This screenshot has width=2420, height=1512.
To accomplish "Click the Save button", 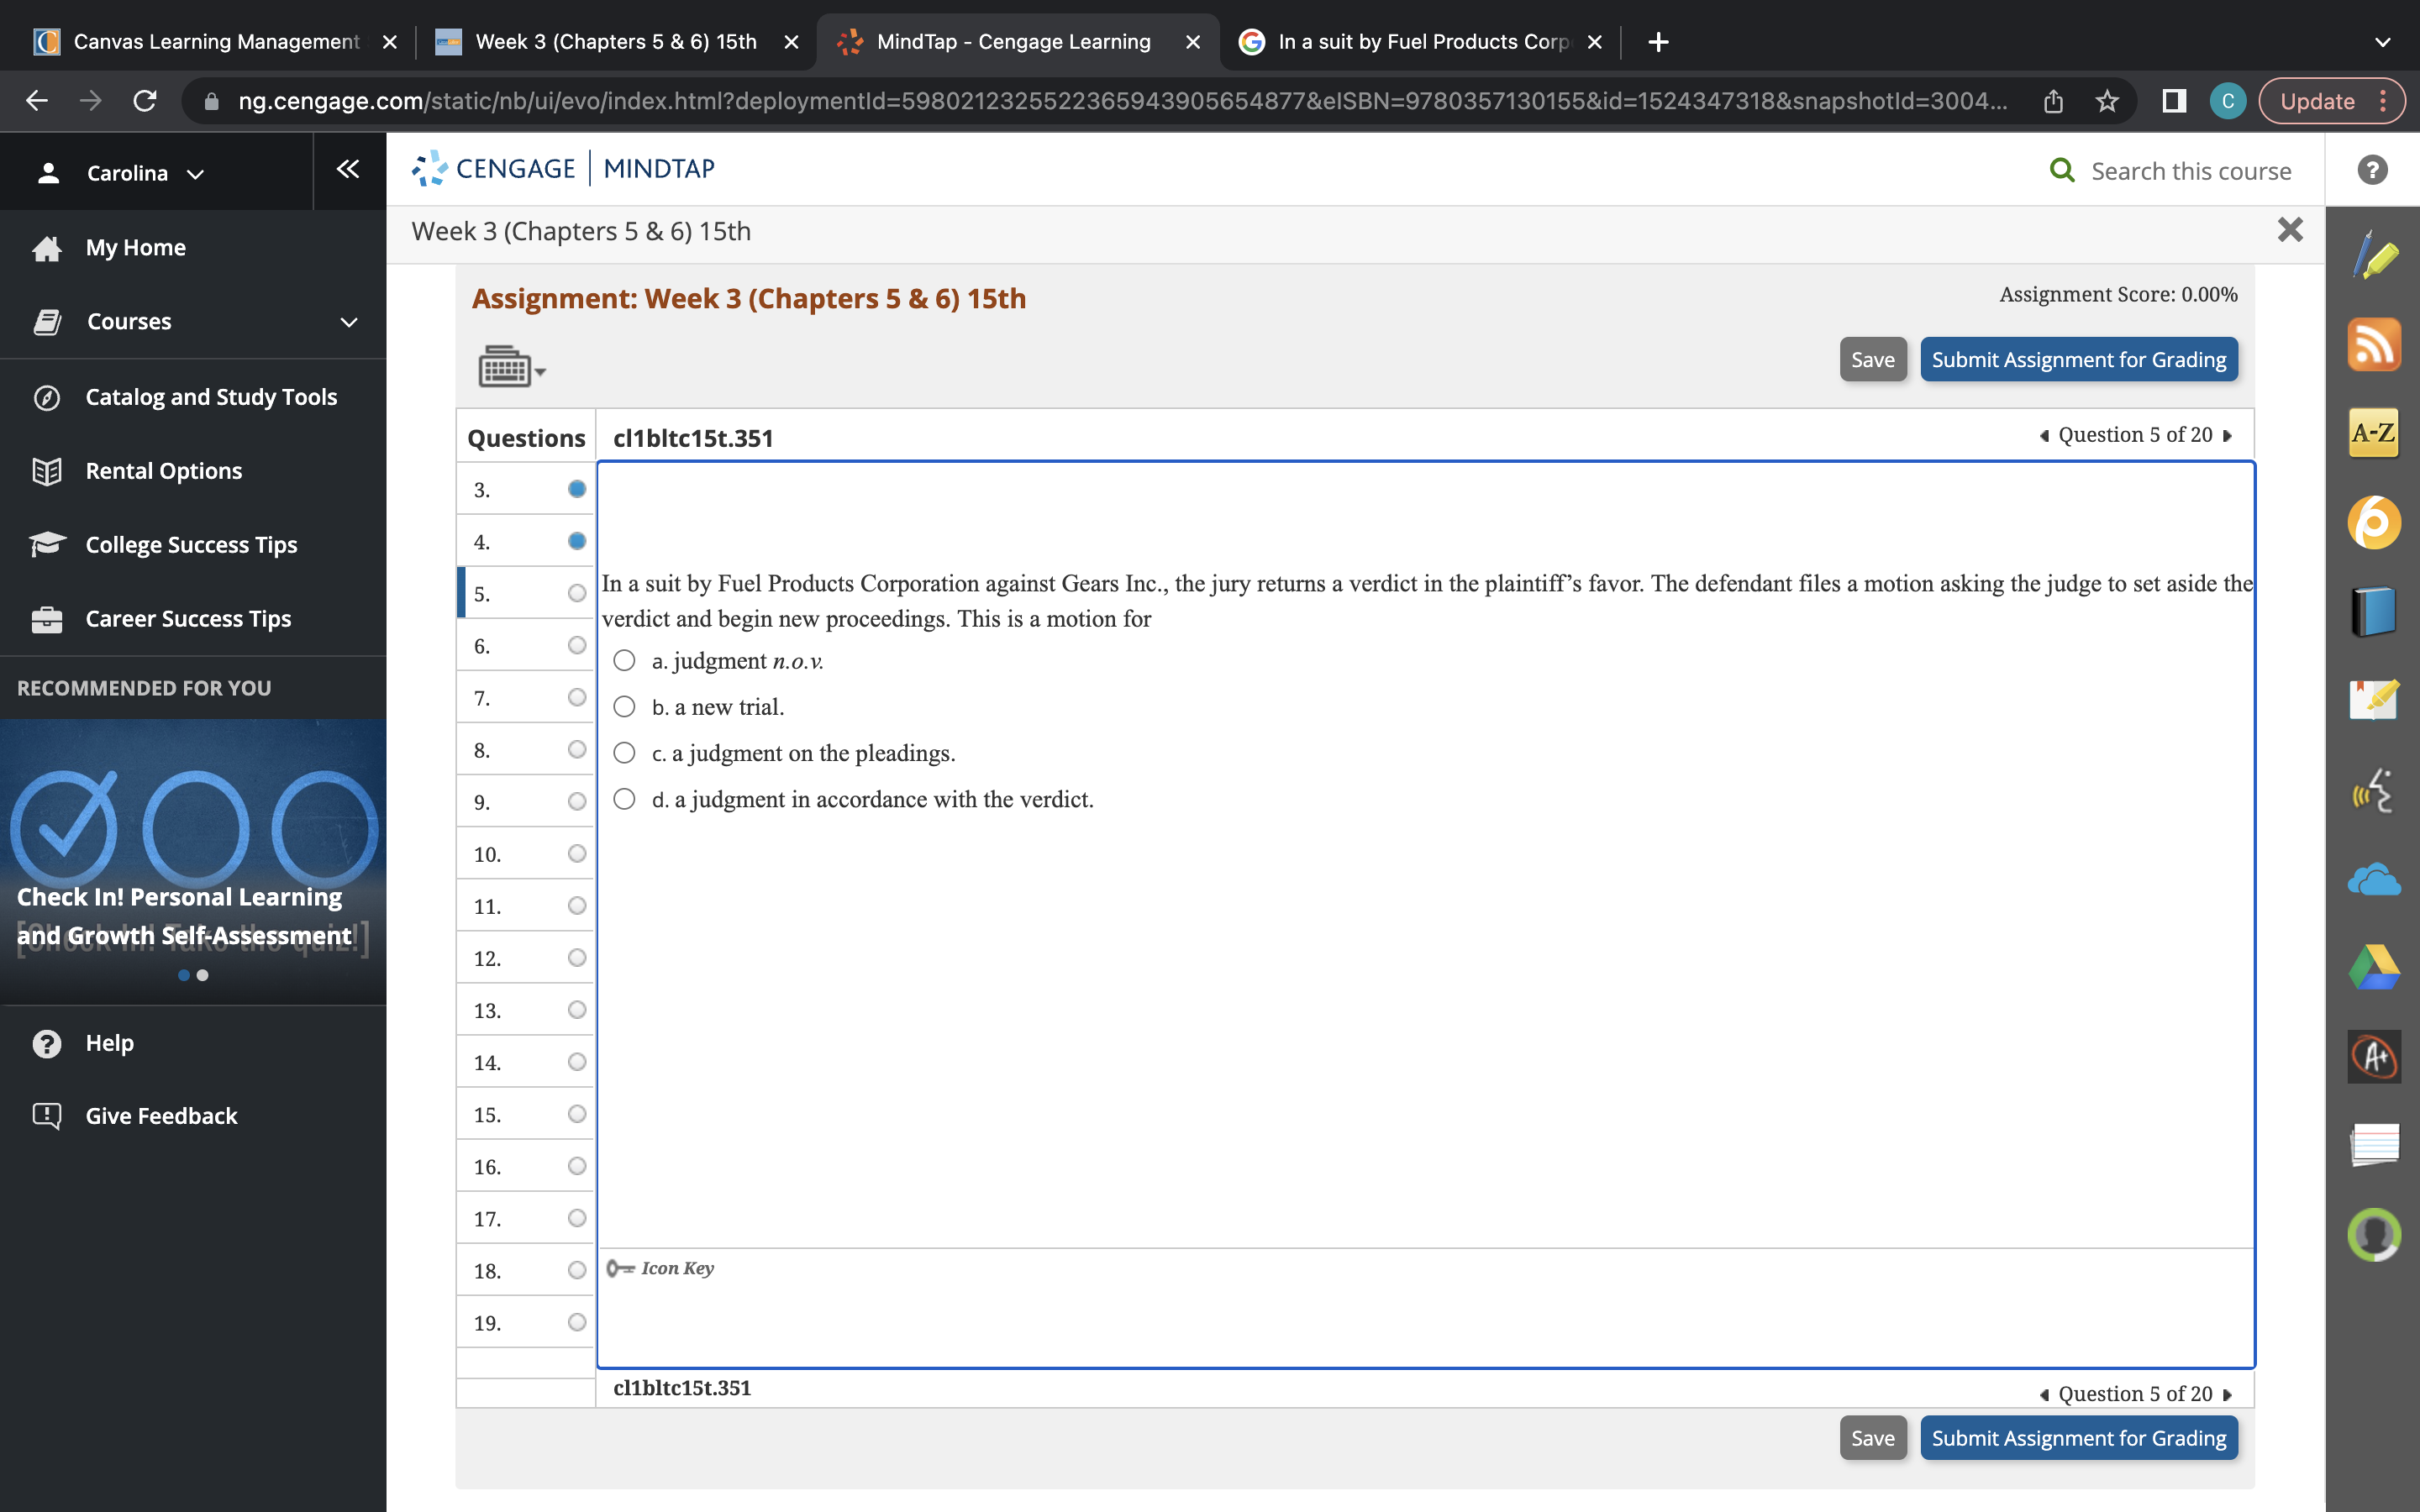I will pyautogui.click(x=1872, y=359).
